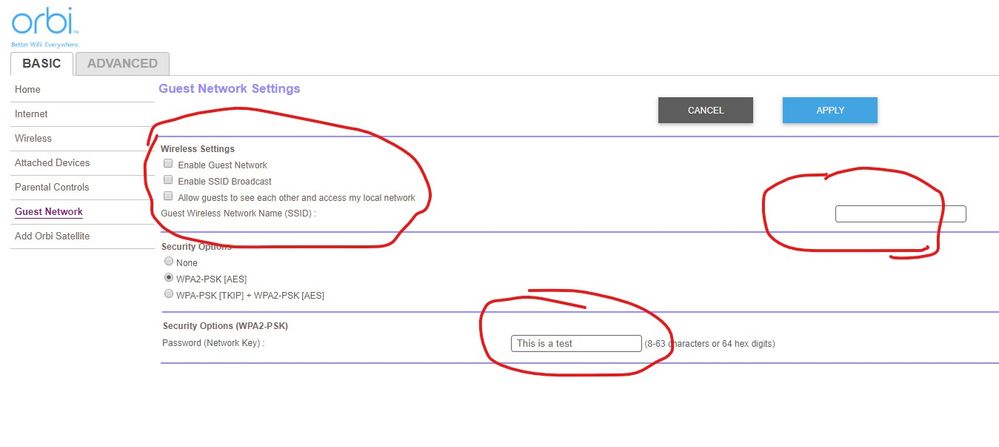Switch to the ADVANCED tab
999x447 pixels.
(122, 64)
